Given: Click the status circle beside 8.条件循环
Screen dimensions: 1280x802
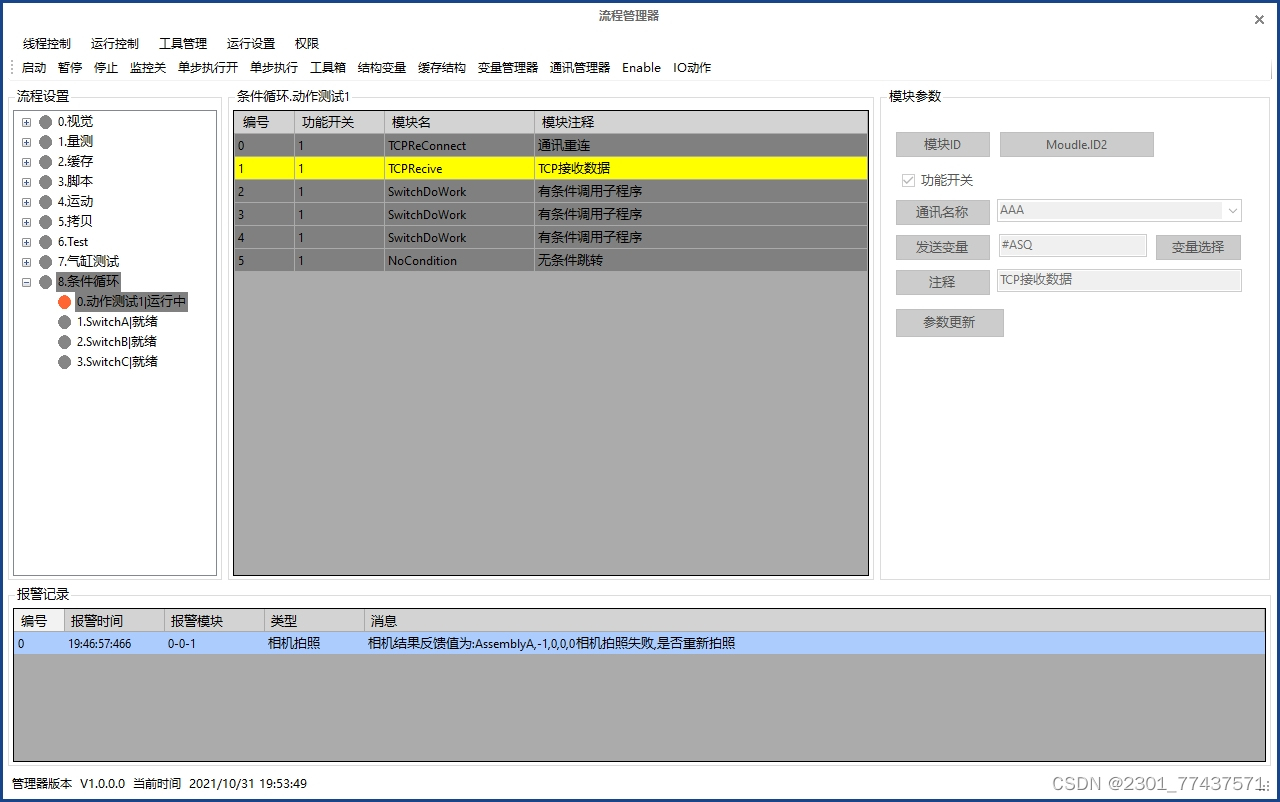Looking at the screenshot, I should (x=45, y=282).
